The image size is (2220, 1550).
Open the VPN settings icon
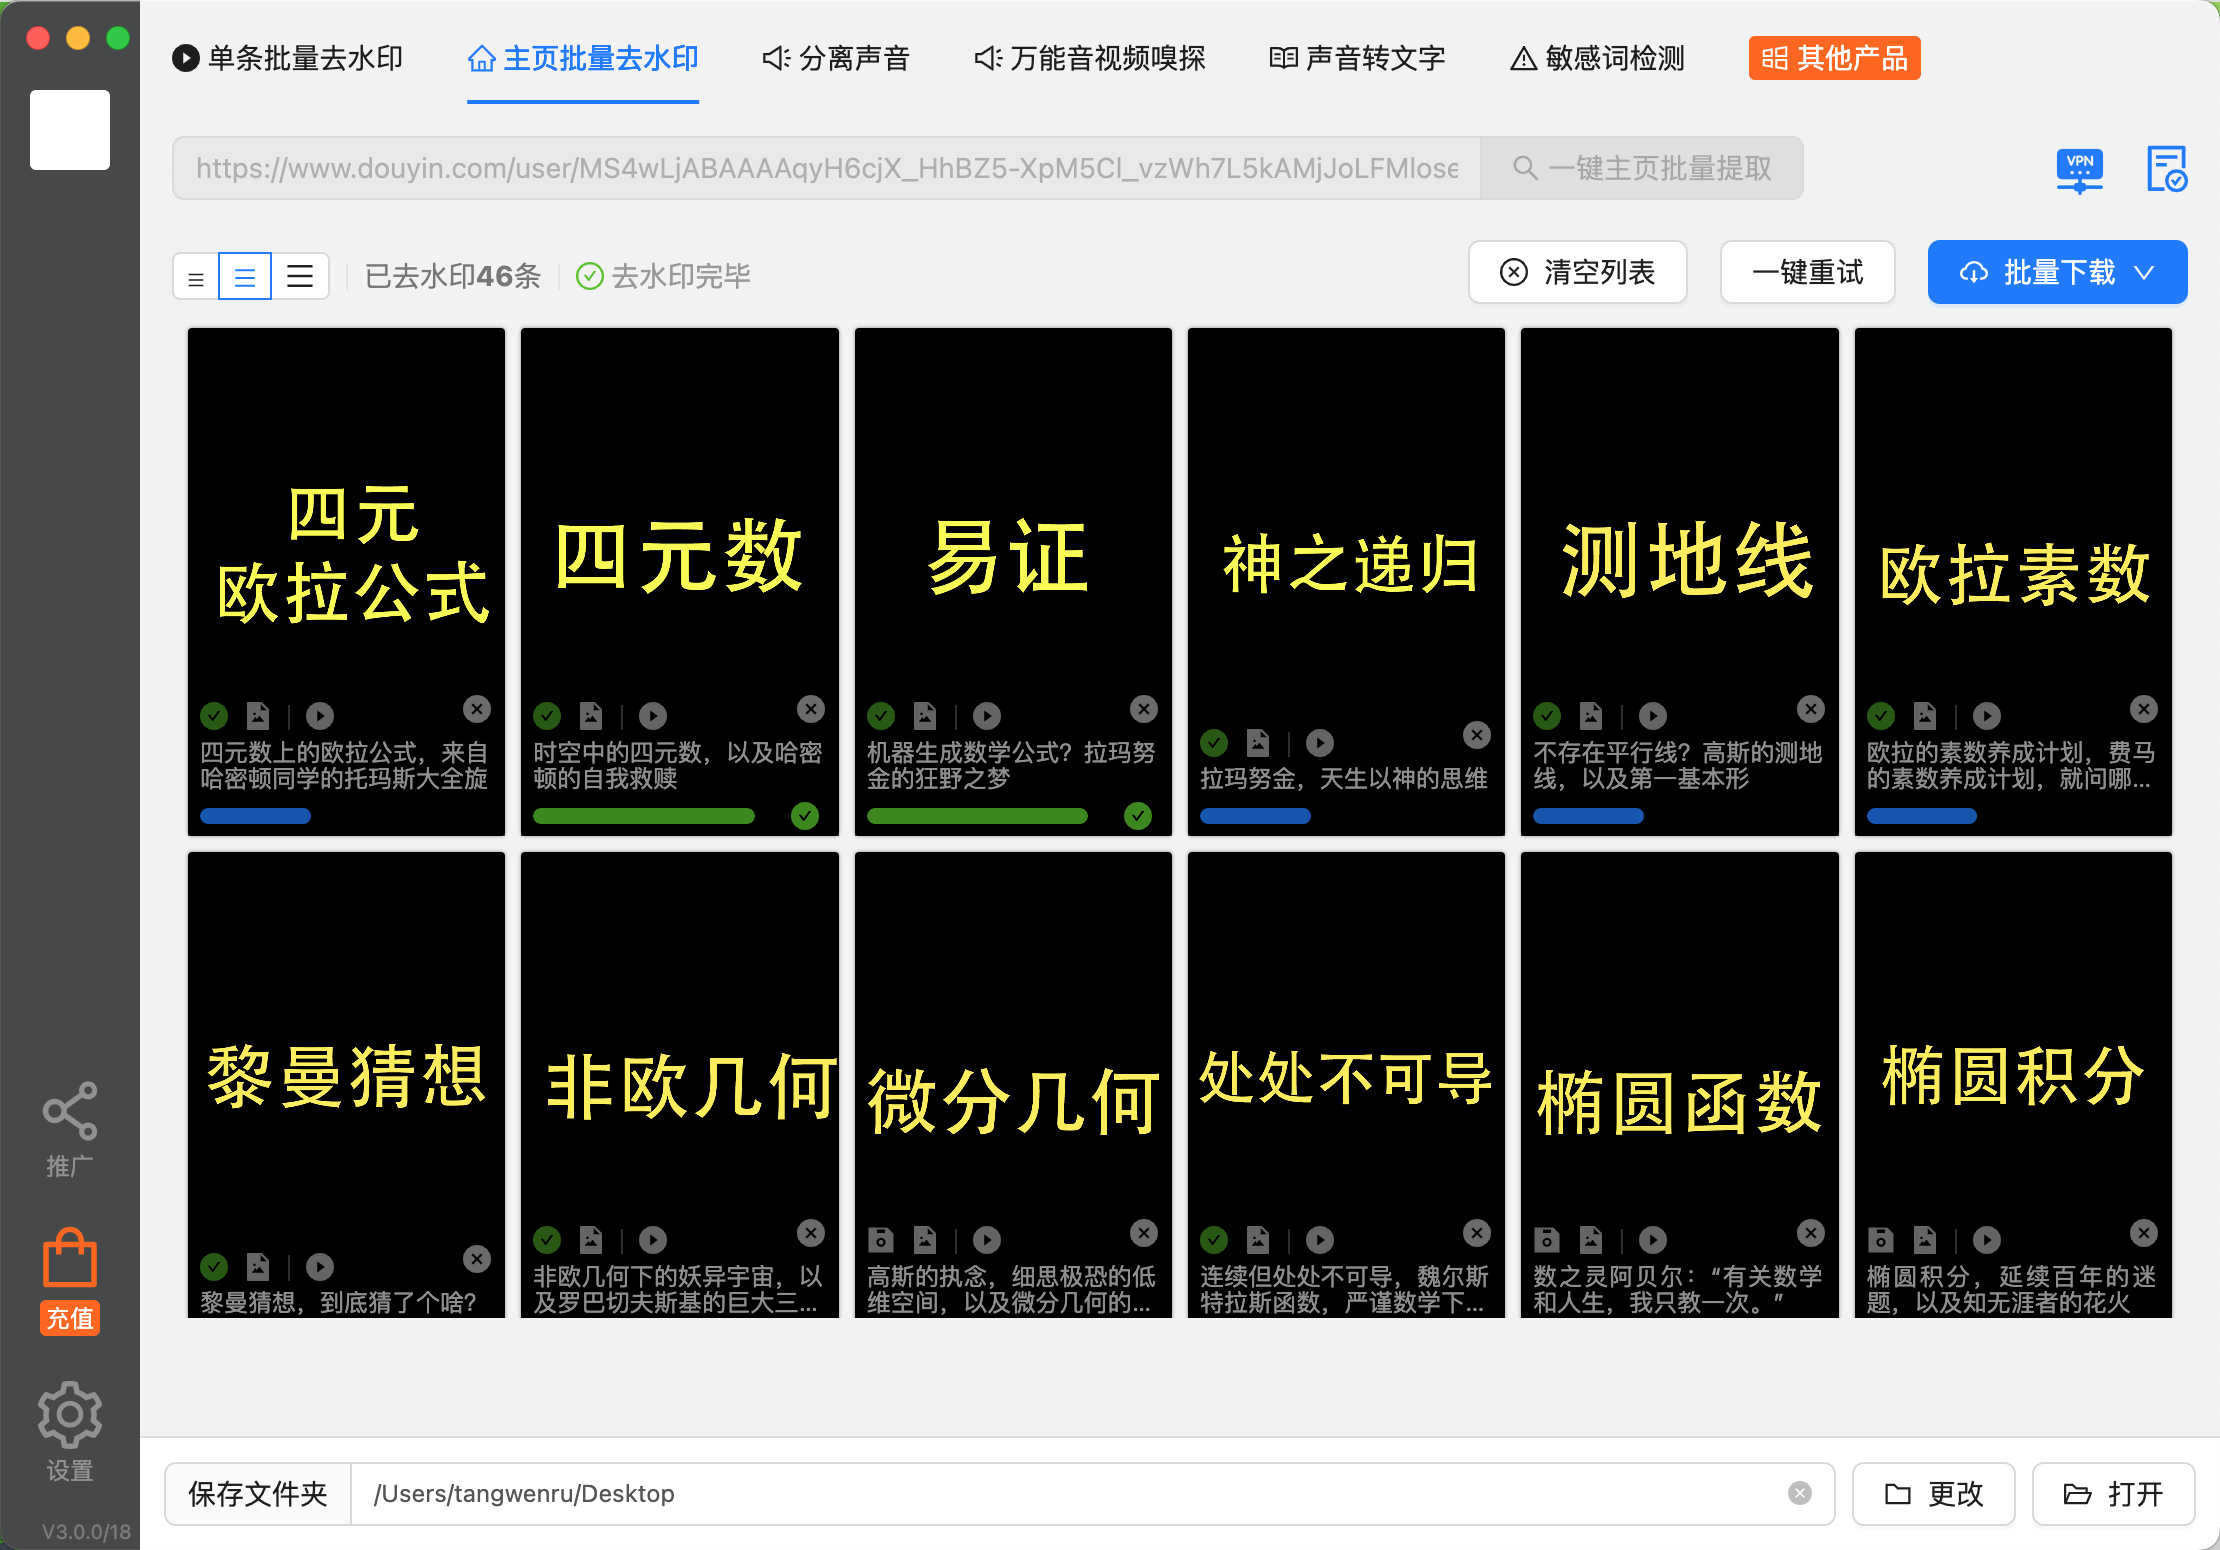[x=2079, y=169]
